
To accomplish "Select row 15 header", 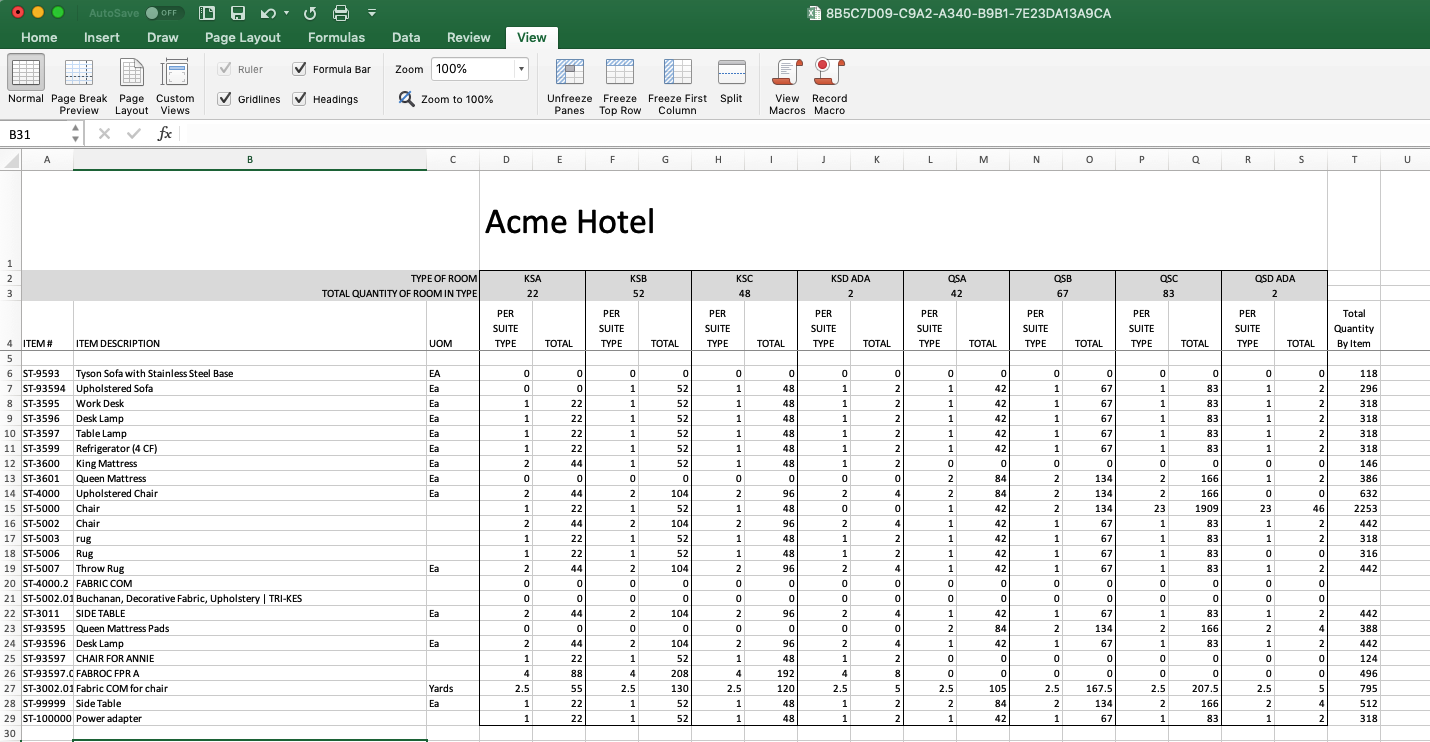I will click(10, 508).
